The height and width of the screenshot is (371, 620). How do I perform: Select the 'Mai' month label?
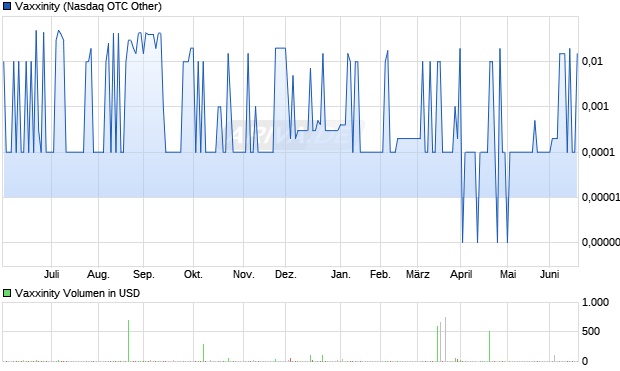pos(508,274)
